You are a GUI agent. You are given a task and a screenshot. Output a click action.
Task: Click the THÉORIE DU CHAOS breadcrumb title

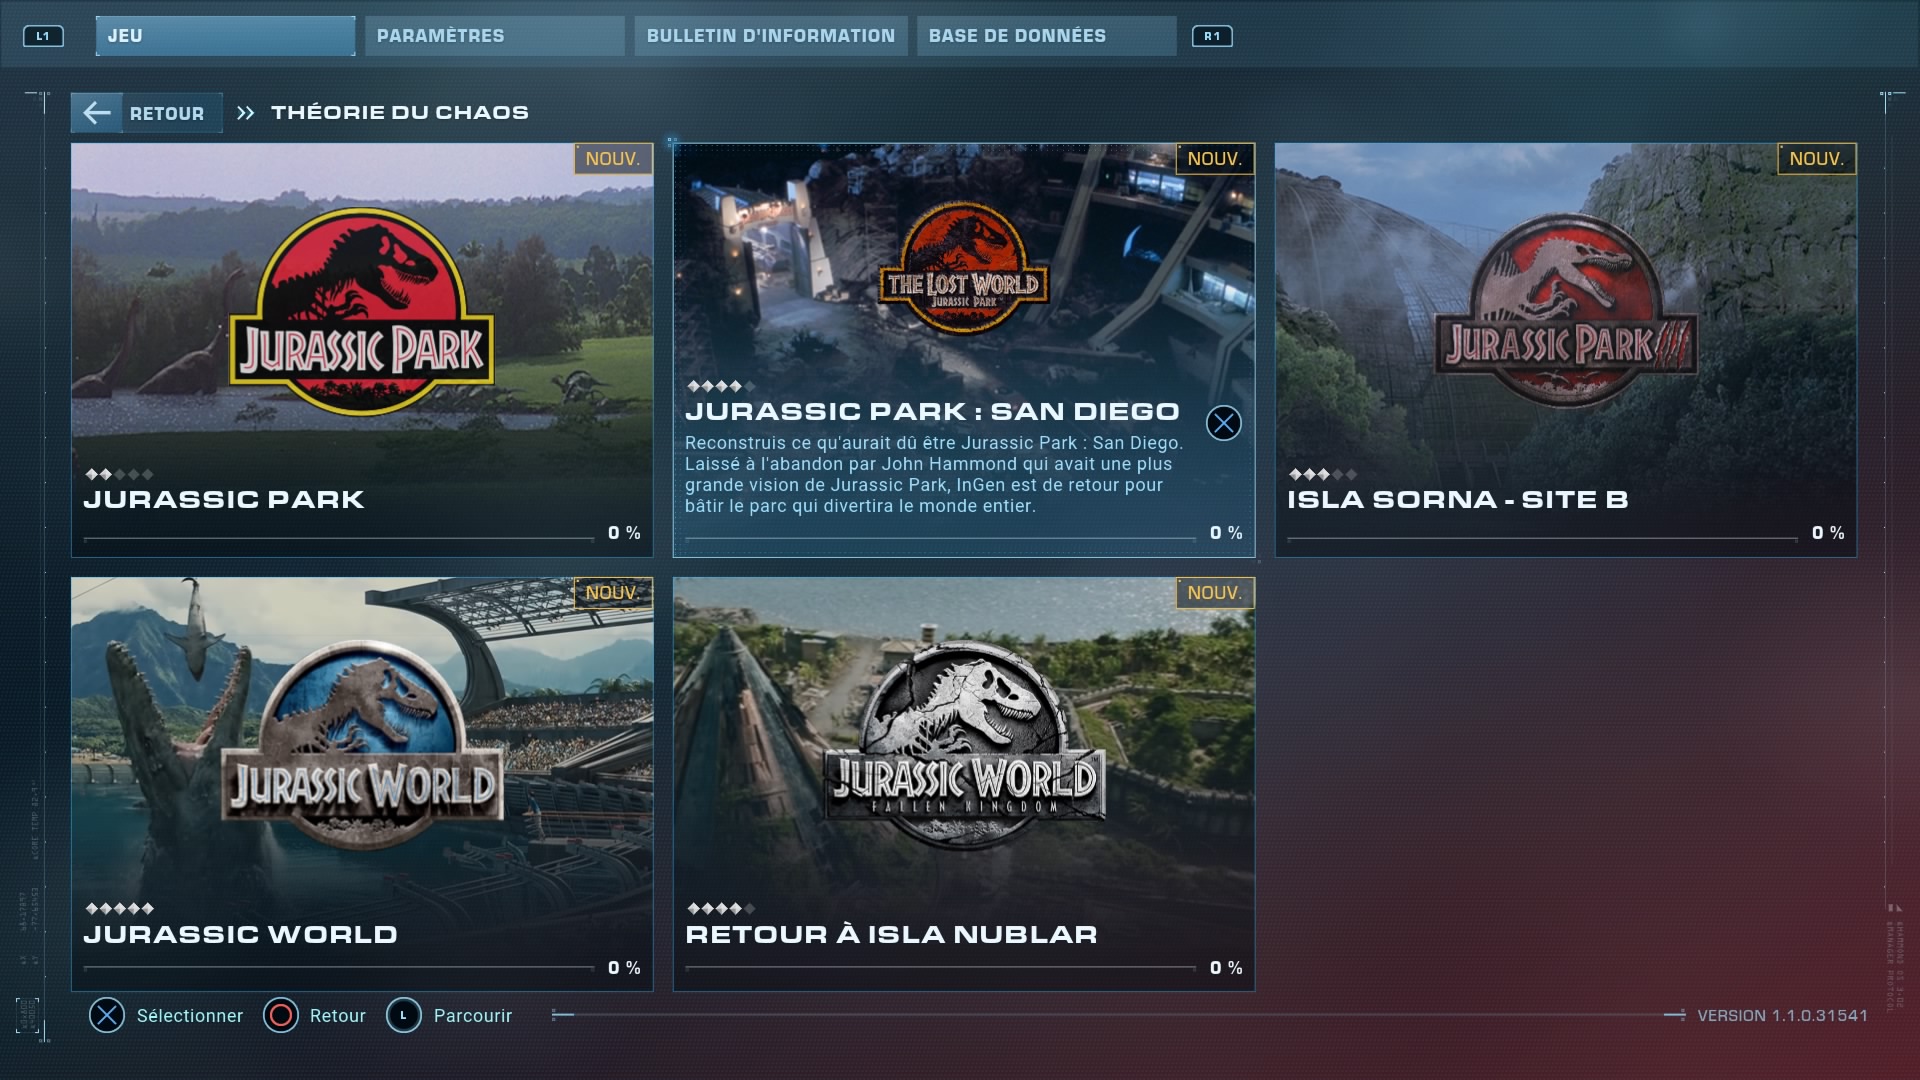400,112
